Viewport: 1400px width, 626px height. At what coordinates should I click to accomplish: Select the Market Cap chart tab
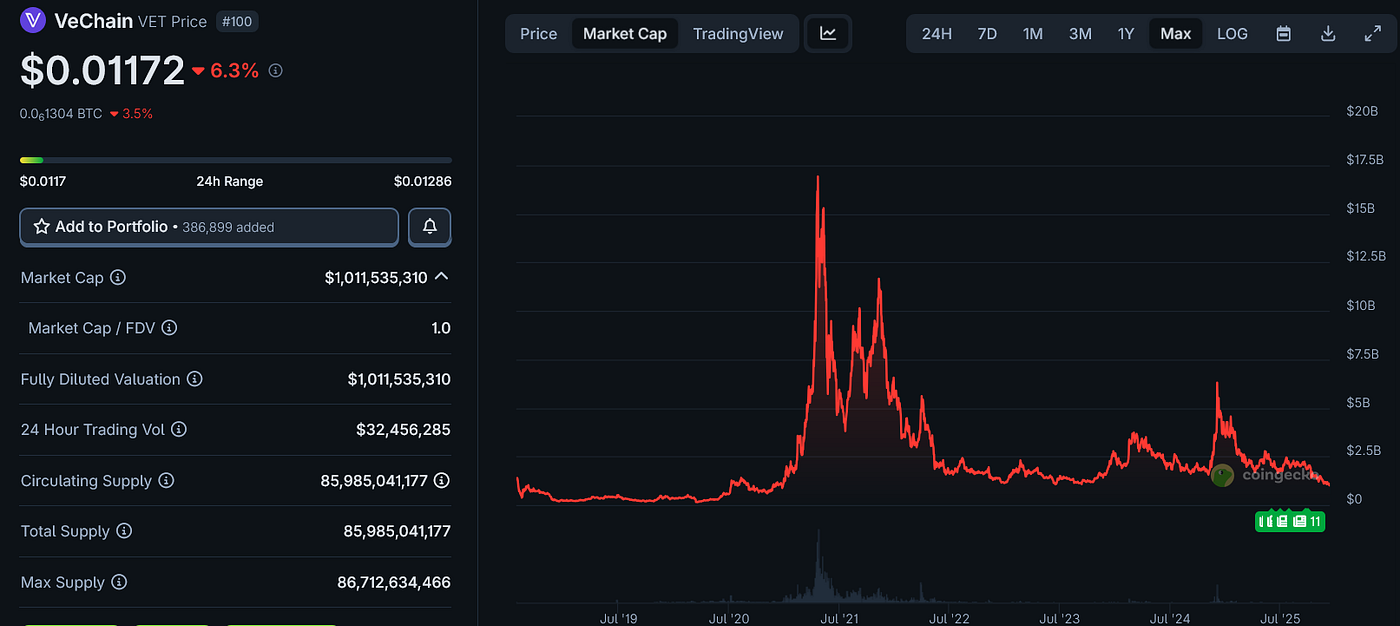click(625, 33)
